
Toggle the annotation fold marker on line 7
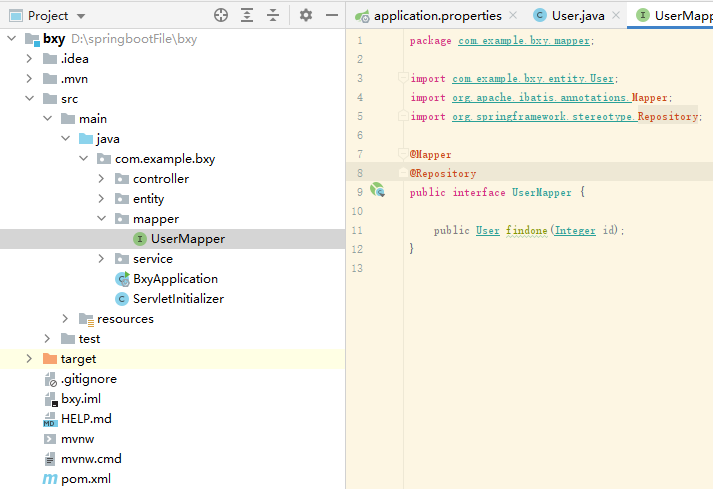(x=403, y=154)
